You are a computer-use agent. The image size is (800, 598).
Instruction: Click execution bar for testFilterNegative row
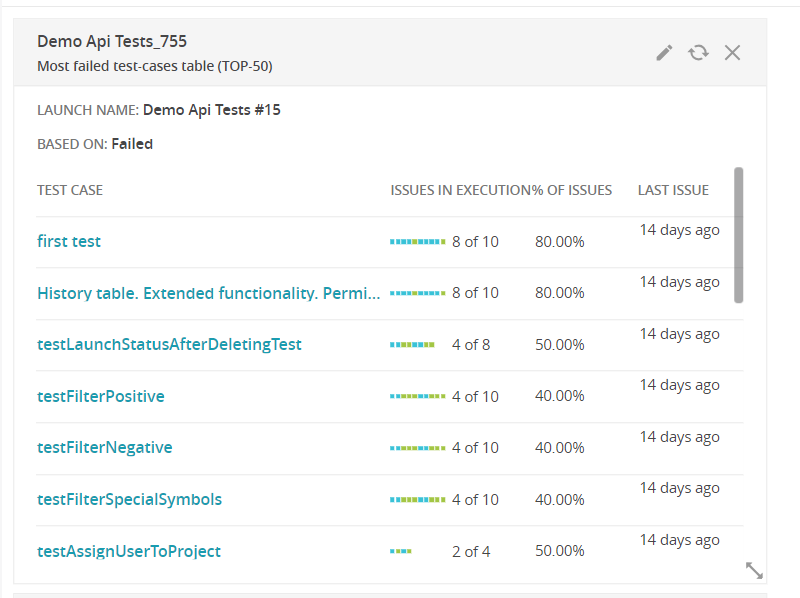(x=417, y=448)
